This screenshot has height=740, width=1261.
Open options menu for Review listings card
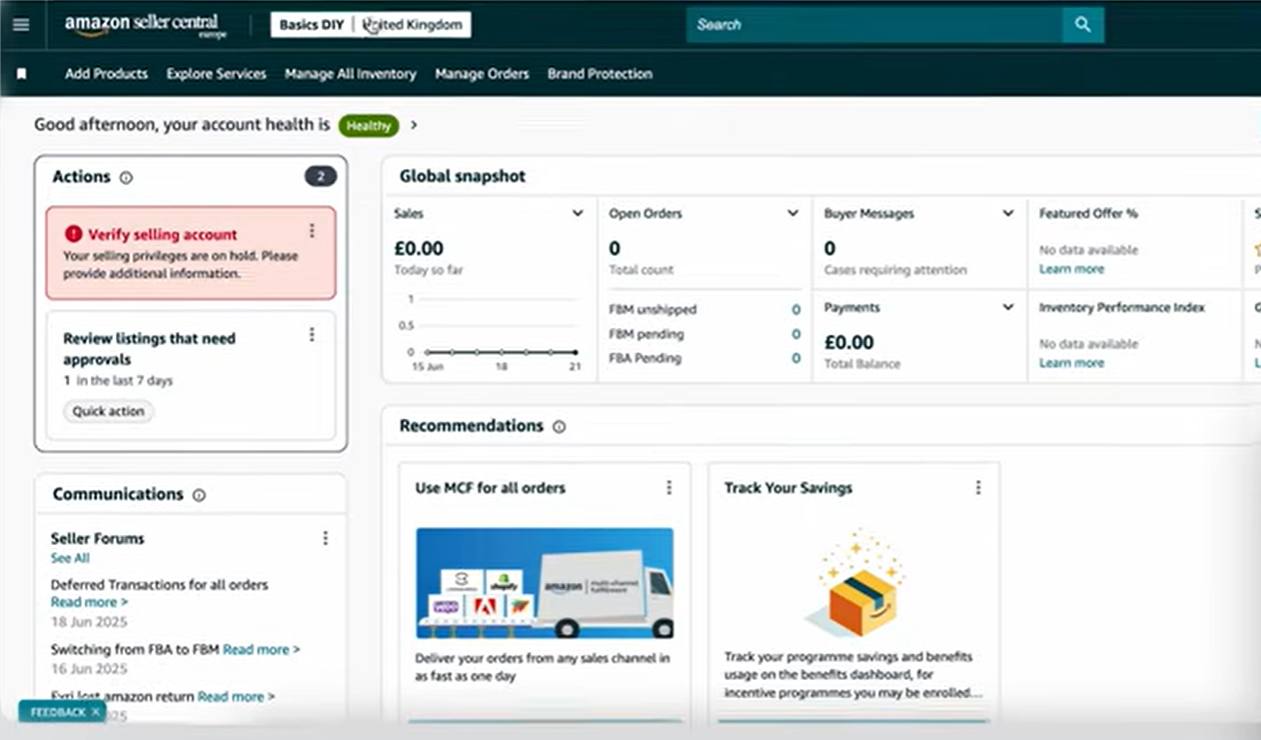pos(312,335)
